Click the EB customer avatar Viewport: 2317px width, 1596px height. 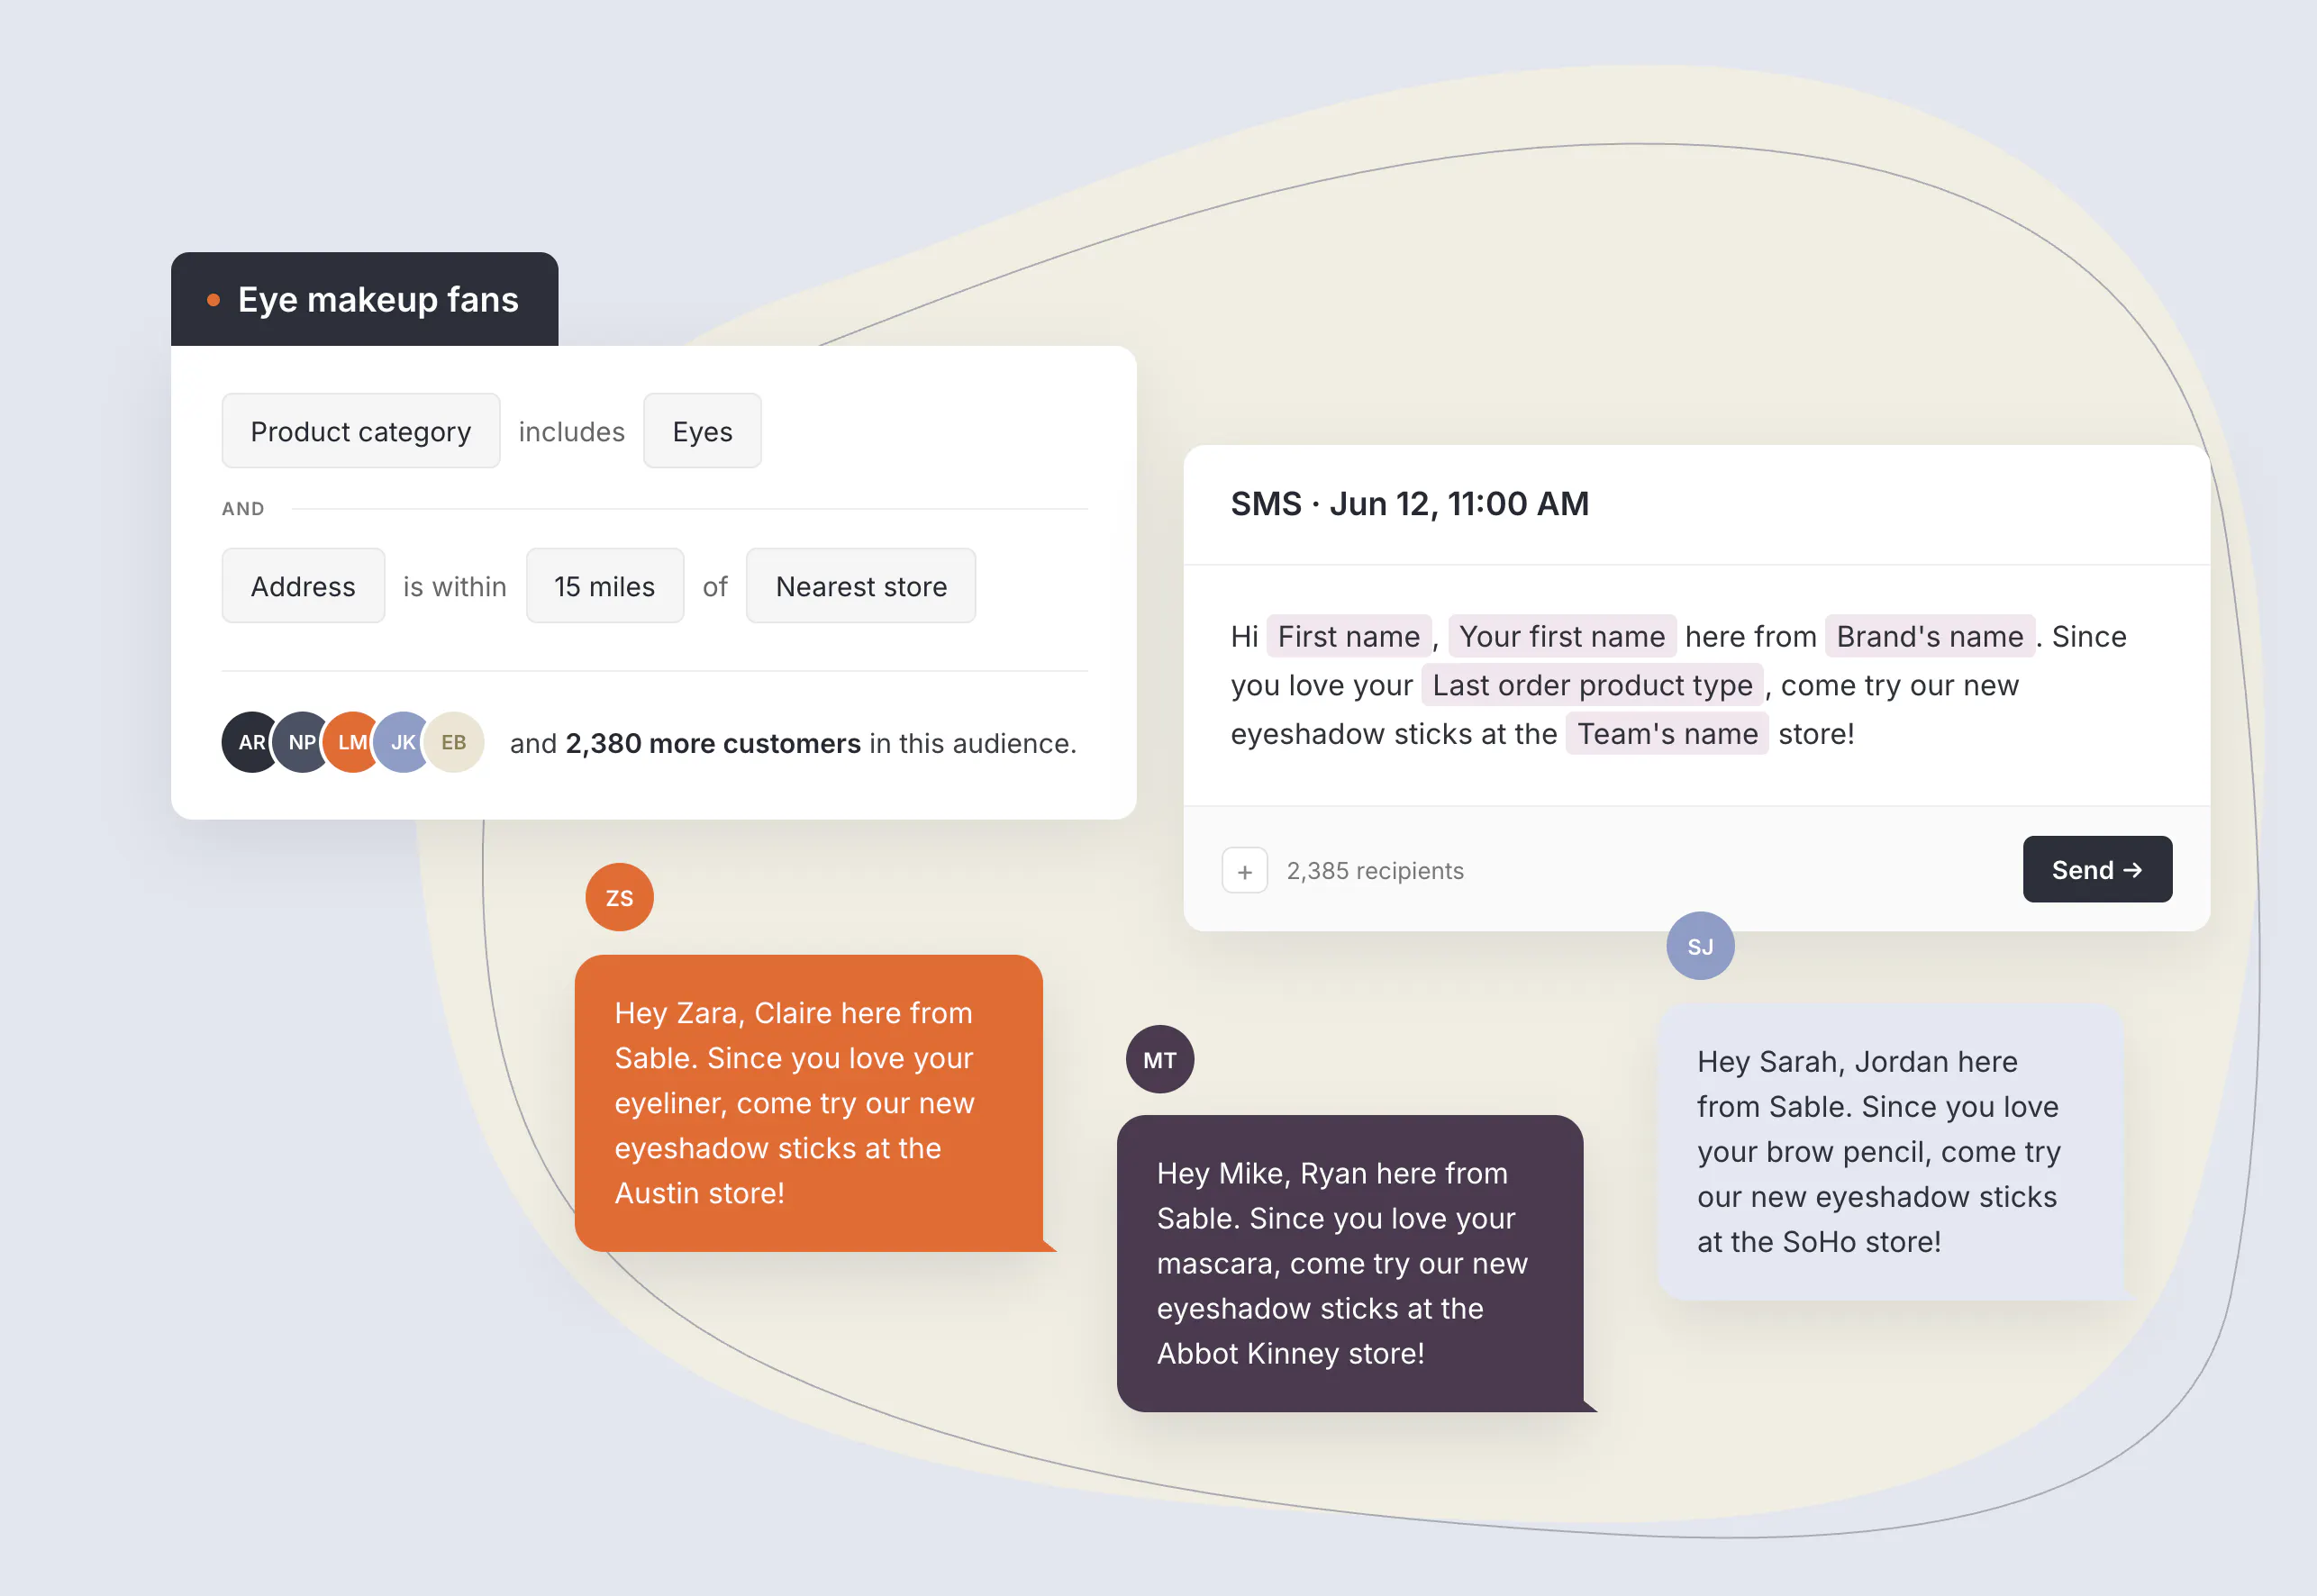454,742
